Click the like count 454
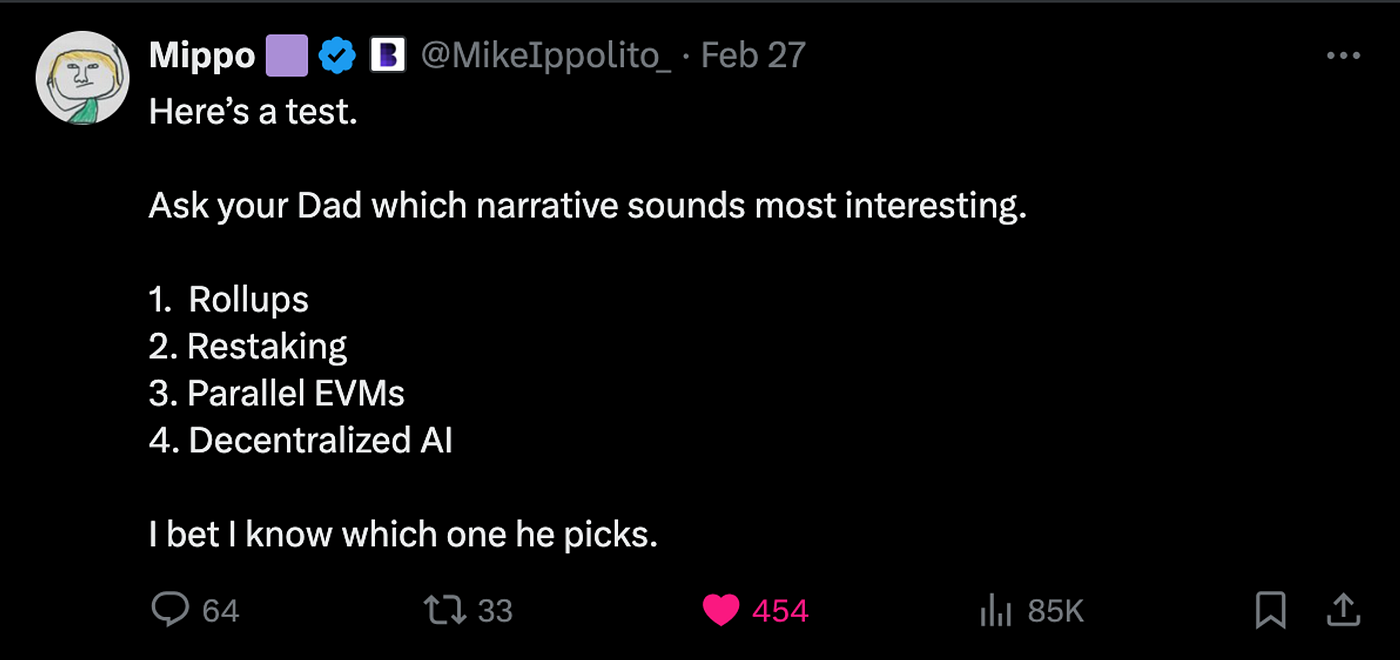The image size is (1400, 660). click(780, 610)
